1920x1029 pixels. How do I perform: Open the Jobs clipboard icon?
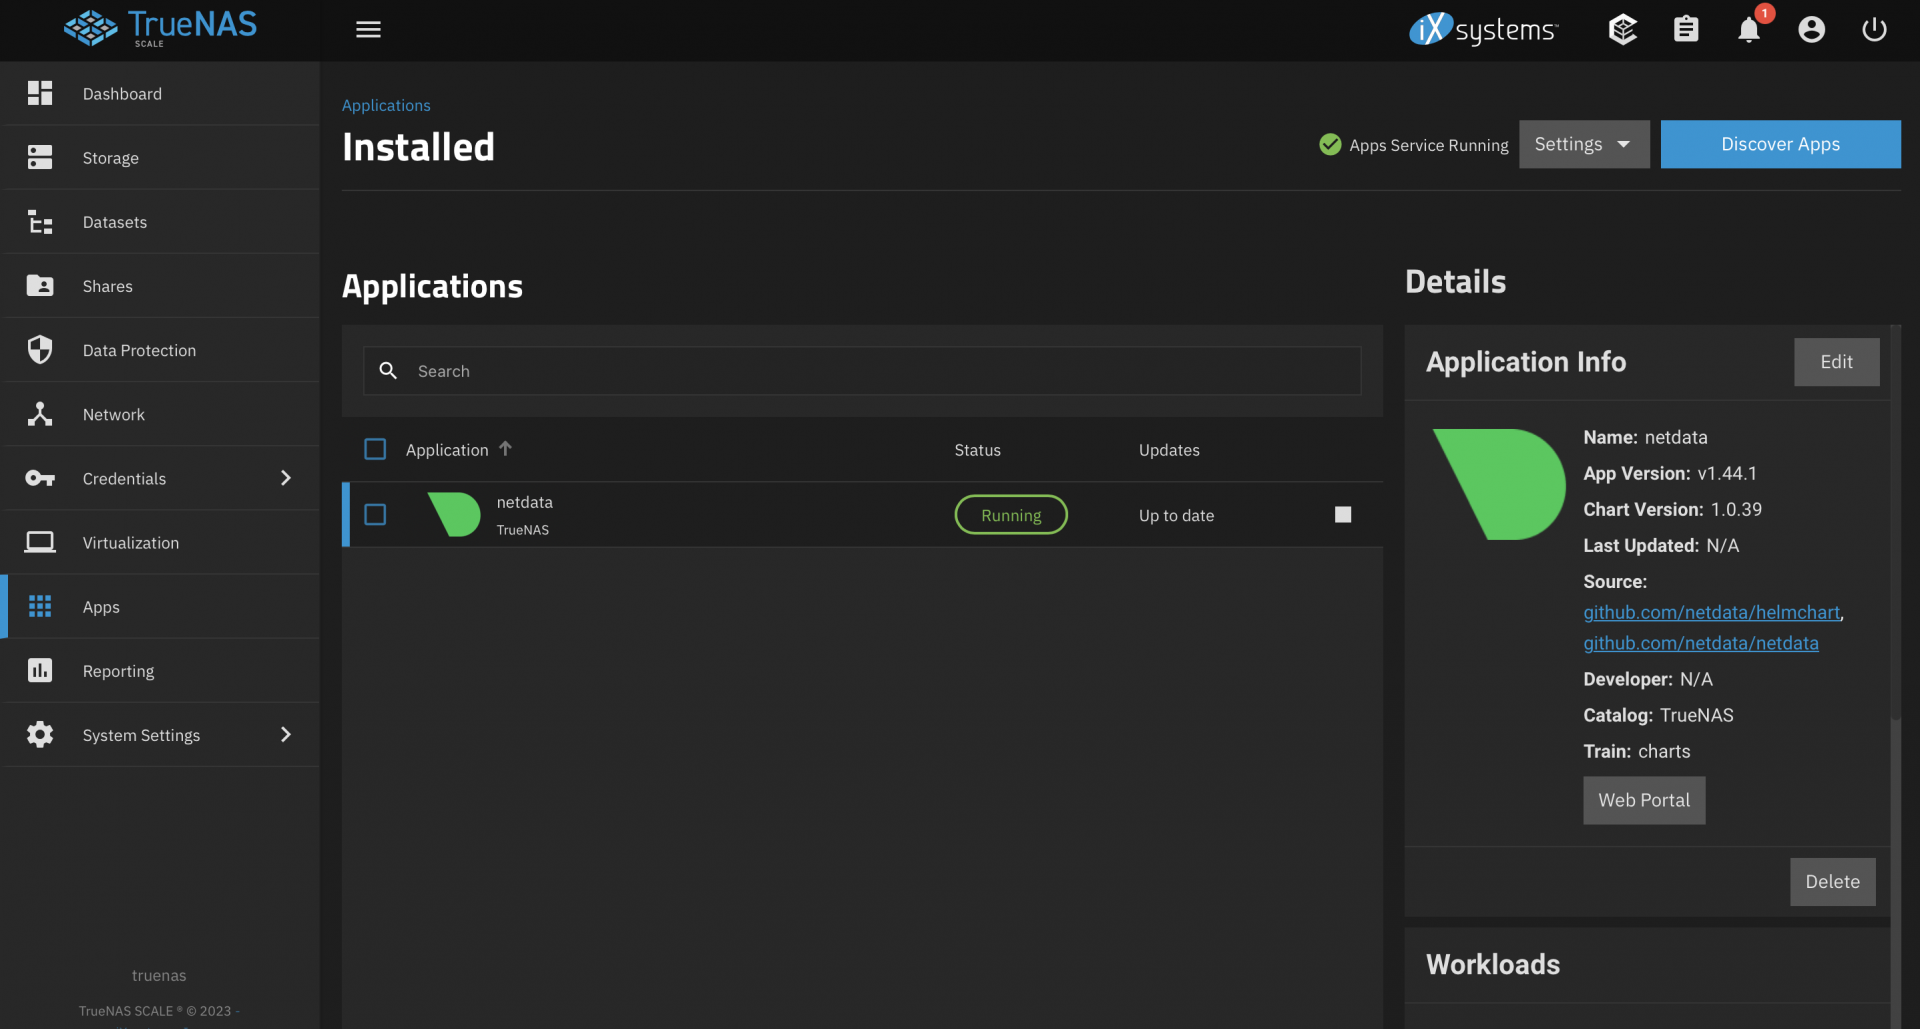pos(1686,29)
